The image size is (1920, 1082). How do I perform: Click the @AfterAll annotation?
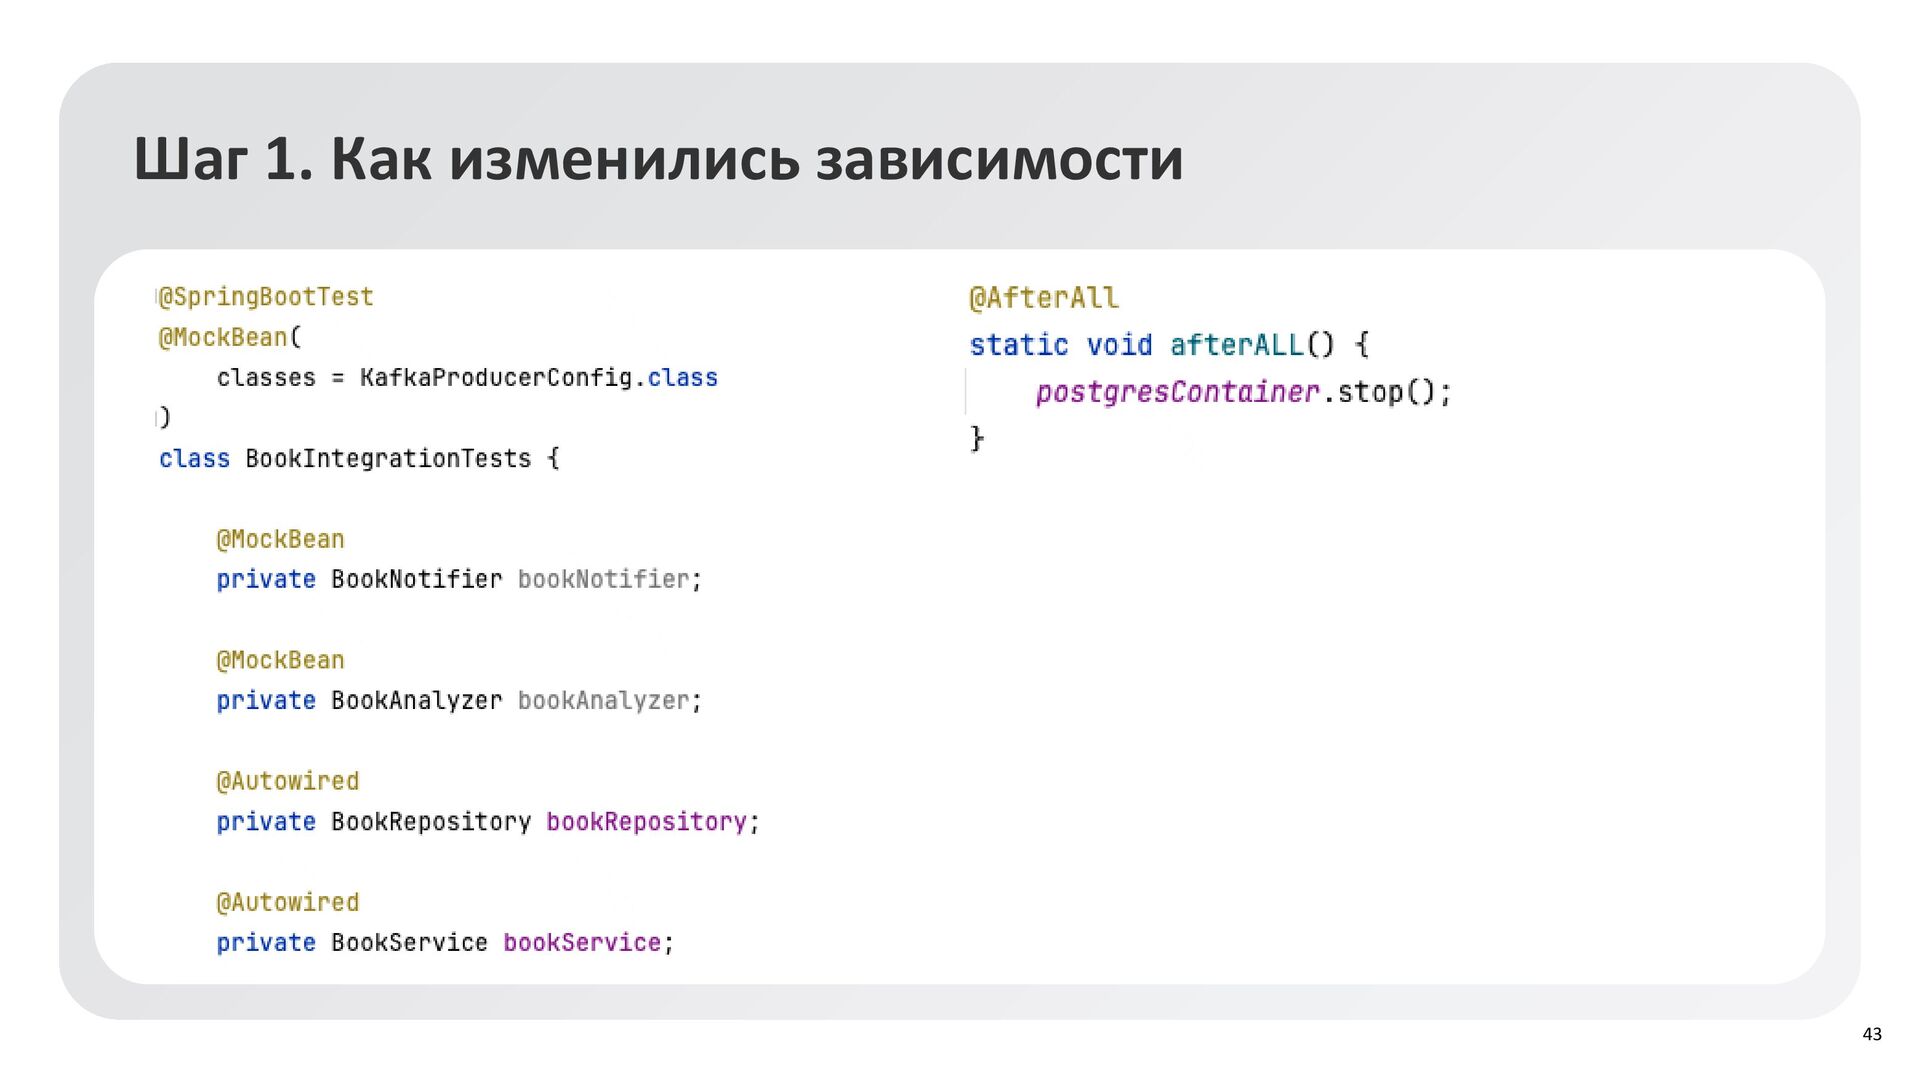pyautogui.click(x=1044, y=298)
